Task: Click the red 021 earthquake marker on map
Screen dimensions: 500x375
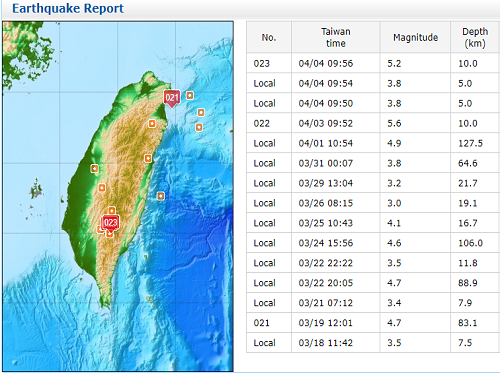Action: [x=171, y=98]
